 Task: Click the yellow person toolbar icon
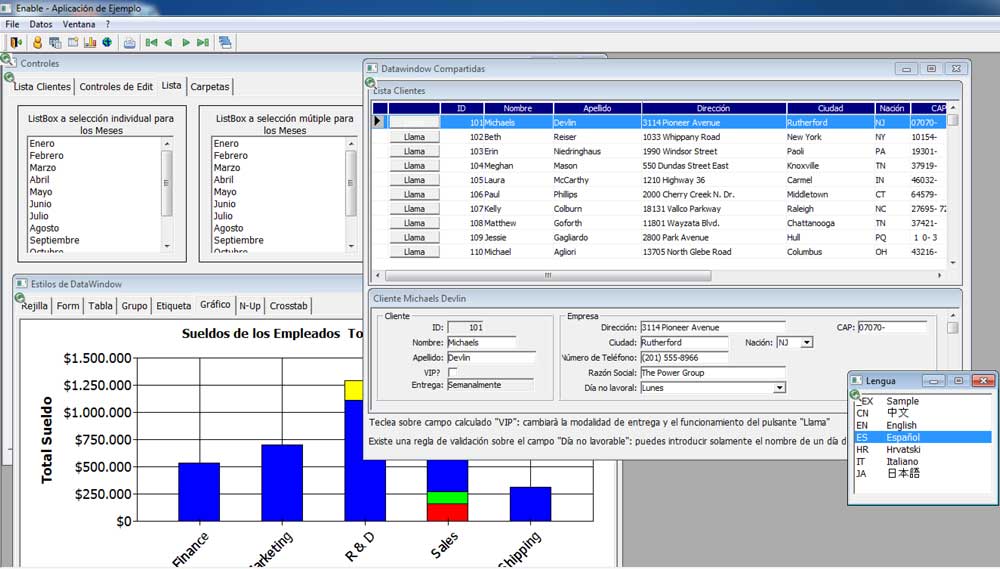coord(38,42)
